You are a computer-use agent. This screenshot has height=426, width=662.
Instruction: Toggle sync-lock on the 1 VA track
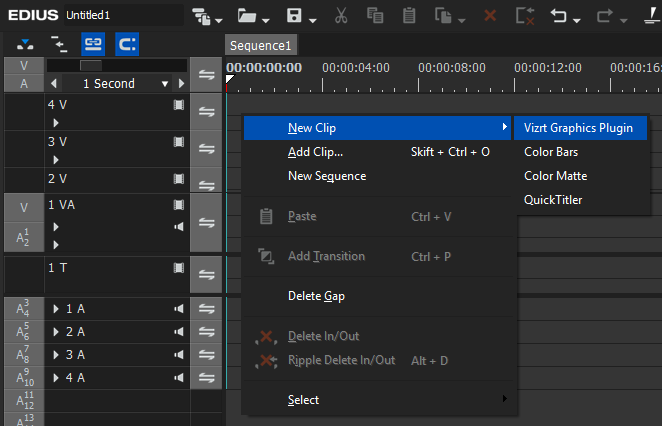206,222
